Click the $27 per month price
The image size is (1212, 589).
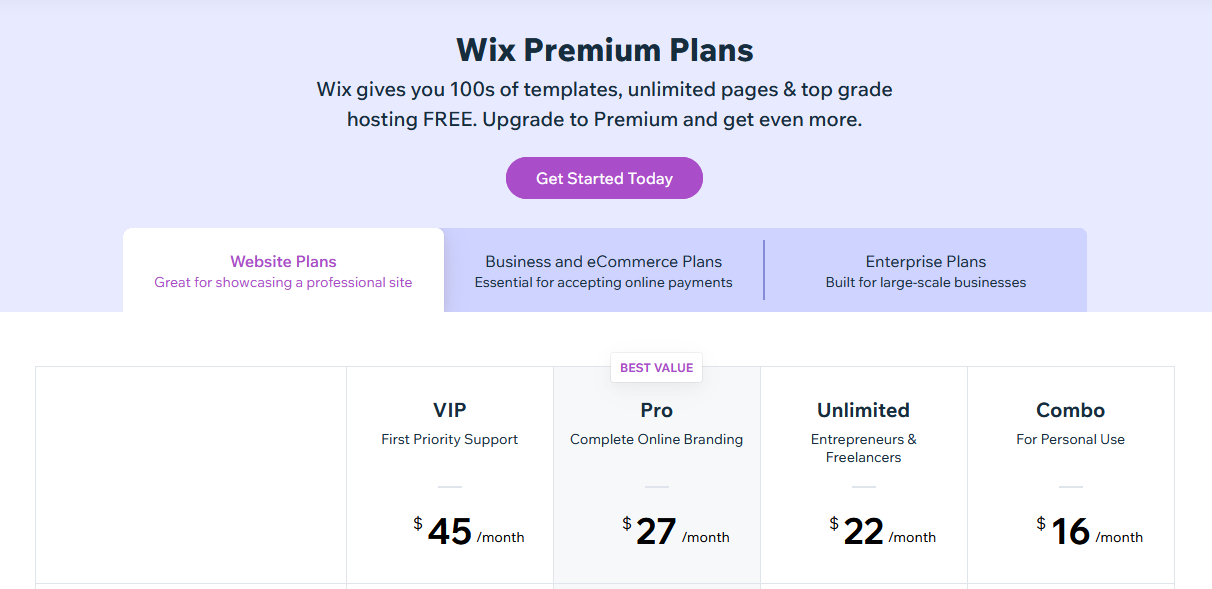(x=676, y=532)
